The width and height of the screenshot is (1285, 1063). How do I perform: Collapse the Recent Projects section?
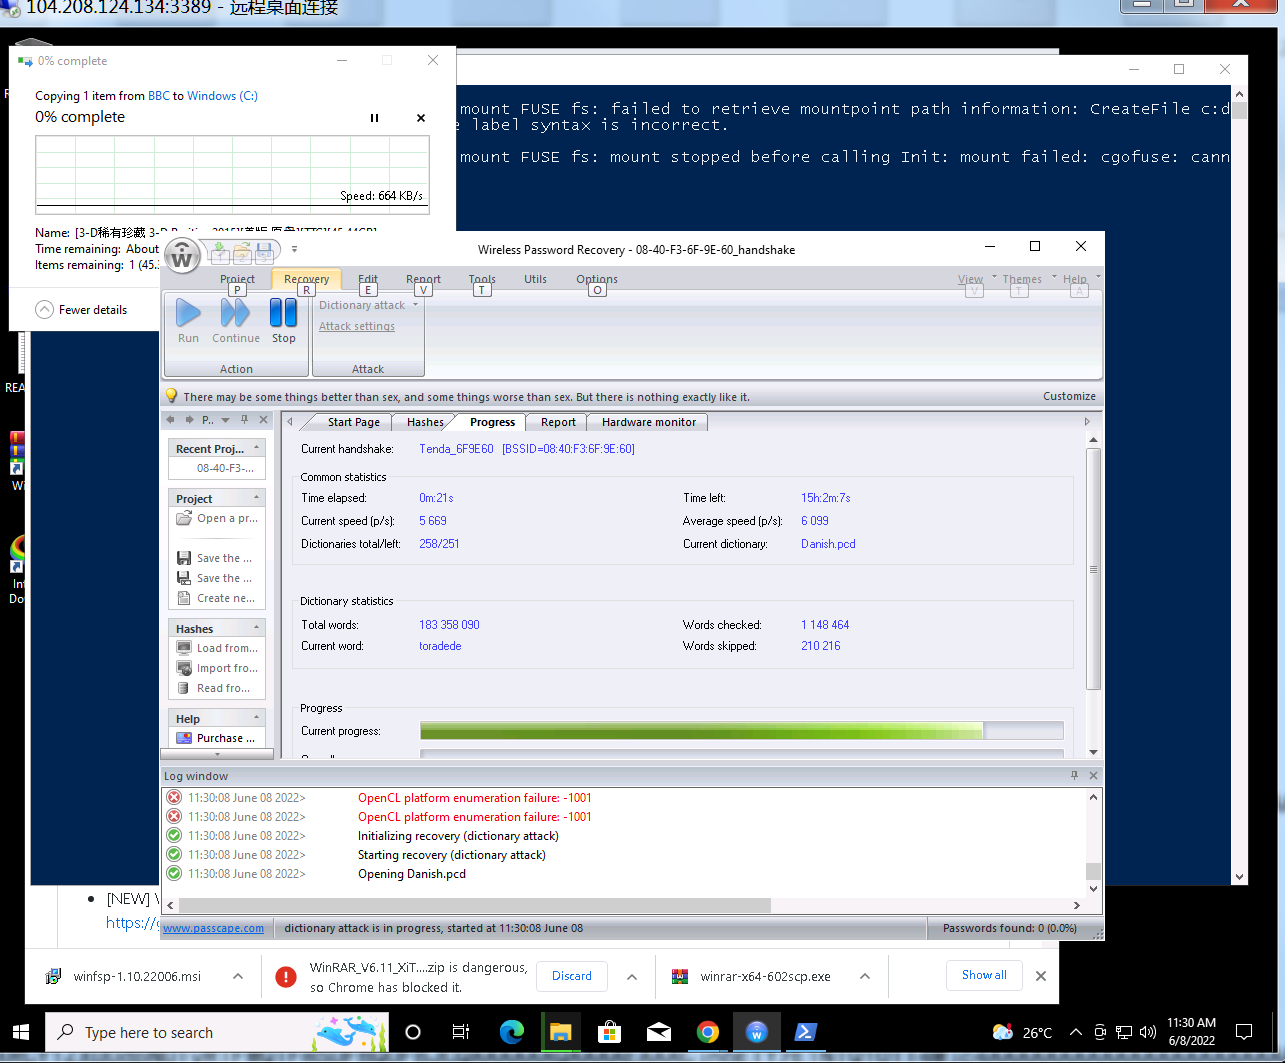[x=257, y=448]
